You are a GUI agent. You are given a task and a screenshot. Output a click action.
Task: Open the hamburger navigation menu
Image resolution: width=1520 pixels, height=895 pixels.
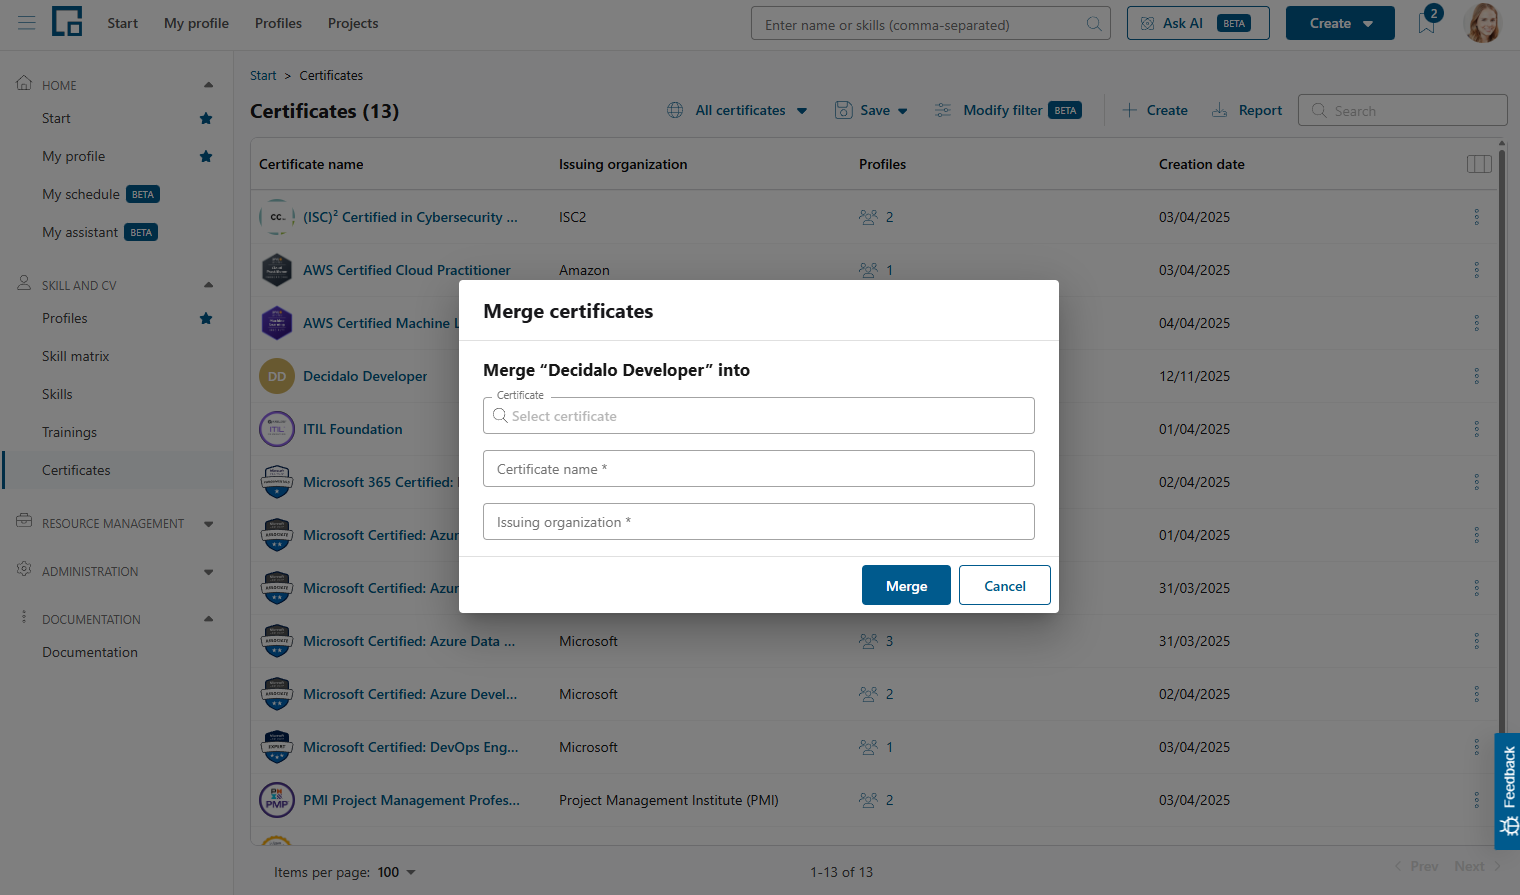[x=27, y=23]
